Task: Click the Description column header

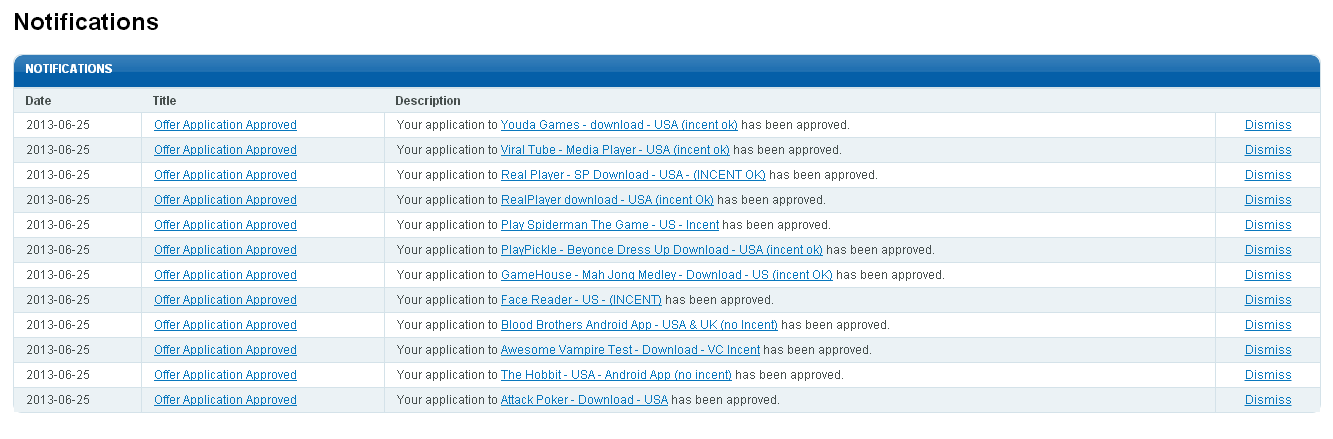Action: click(x=428, y=101)
